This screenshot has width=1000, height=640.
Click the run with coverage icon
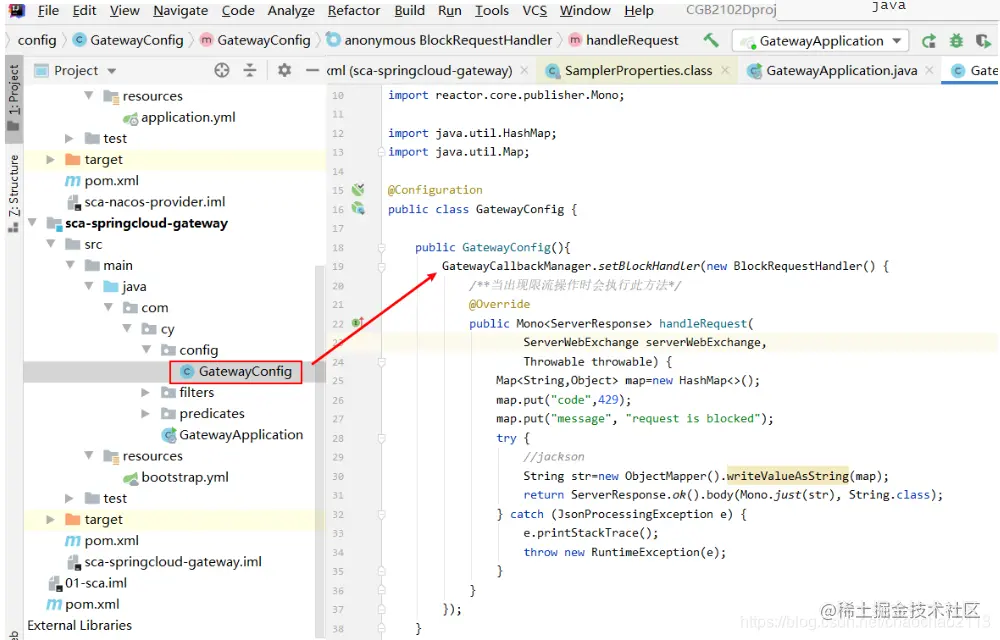(983, 41)
